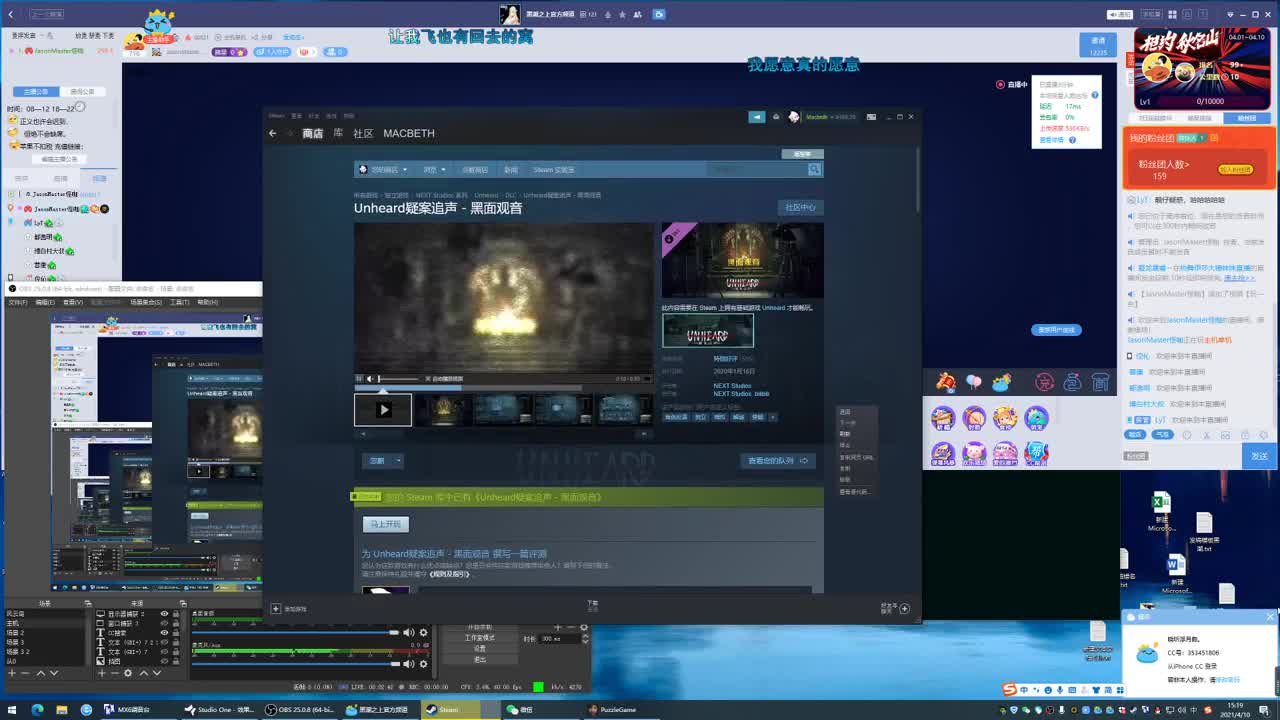Mute the desktop audio speaker in OBS mixer
Viewport: 1280px width, 720px height.
click(x=408, y=632)
